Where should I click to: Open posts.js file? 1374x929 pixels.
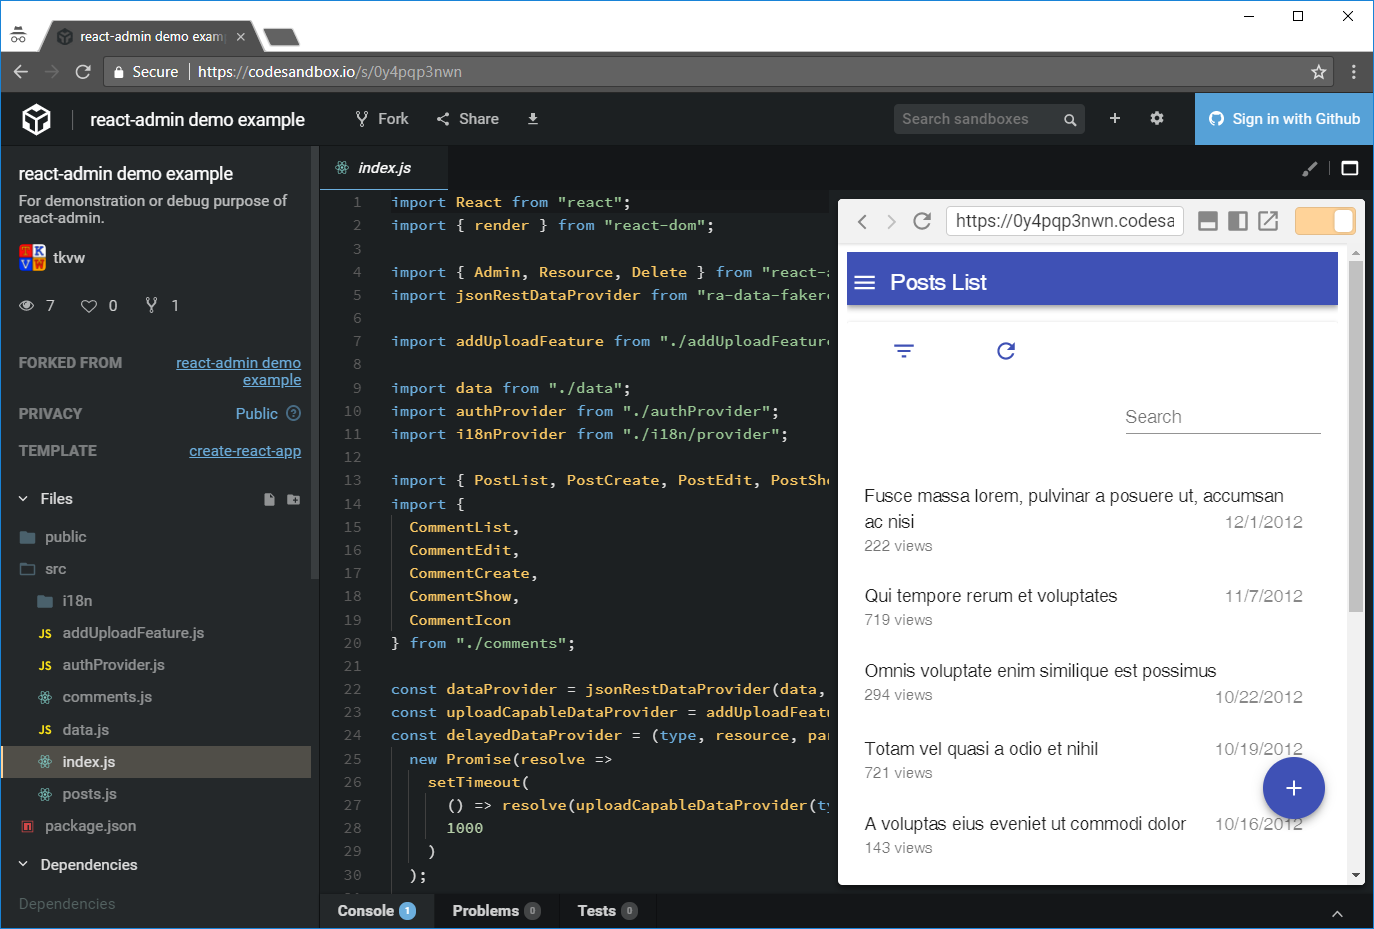coord(156,794)
